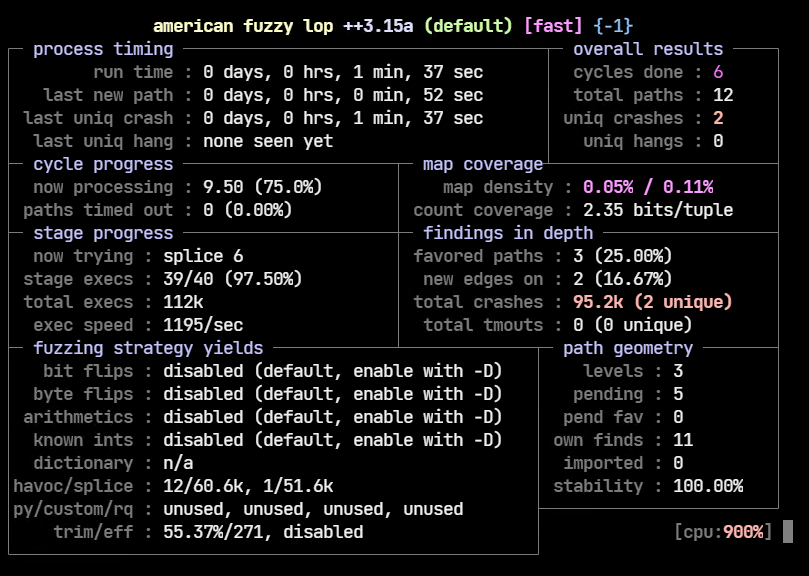Click the 'overall results' section header

point(648,49)
